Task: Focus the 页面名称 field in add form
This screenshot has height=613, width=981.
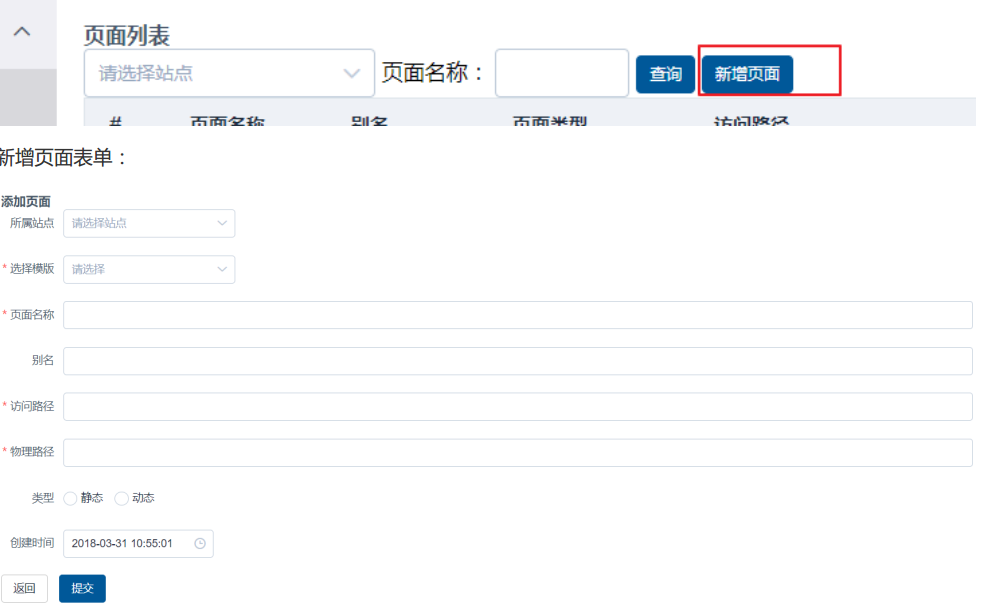Action: click(x=517, y=315)
